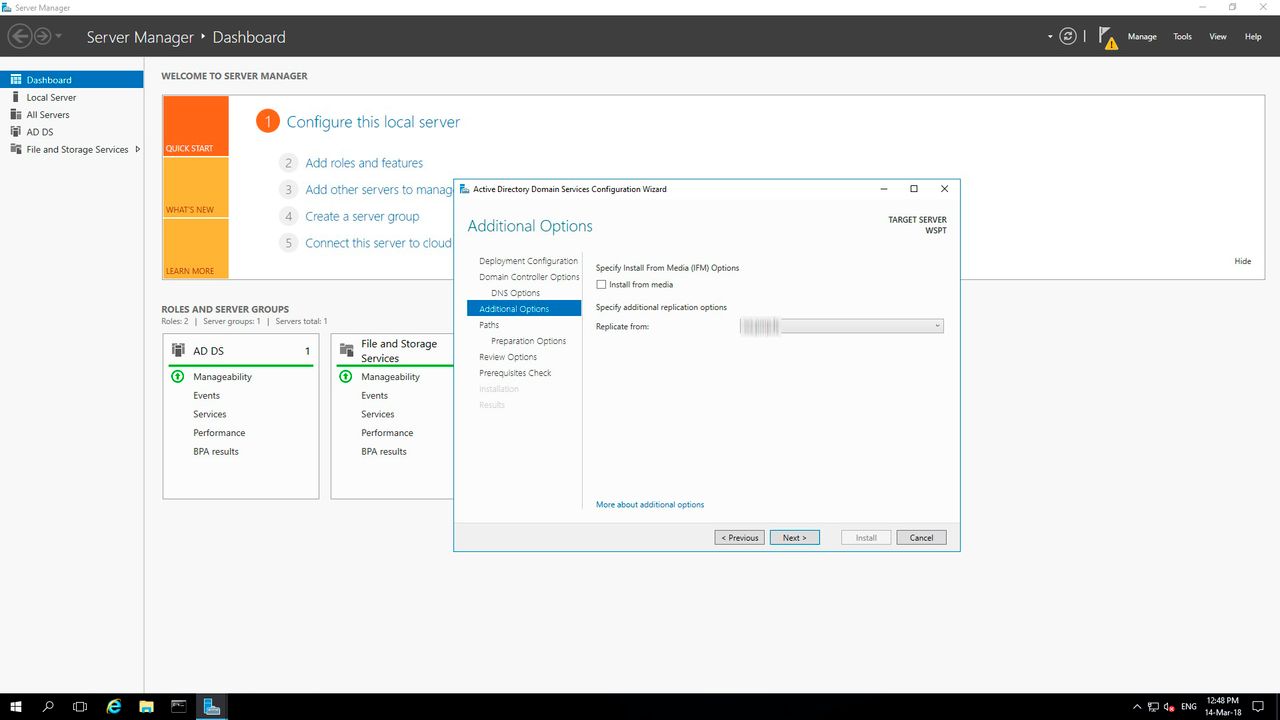The width and height of the screenshot is (1280, 720).
Task: Click the Learn More tile
Action: click(196, 248)
